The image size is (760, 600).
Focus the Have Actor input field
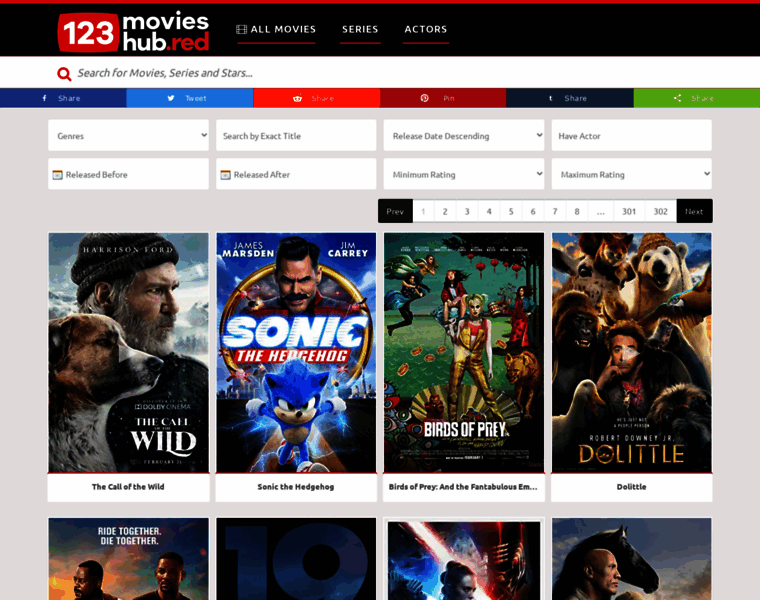coord(632,135)
